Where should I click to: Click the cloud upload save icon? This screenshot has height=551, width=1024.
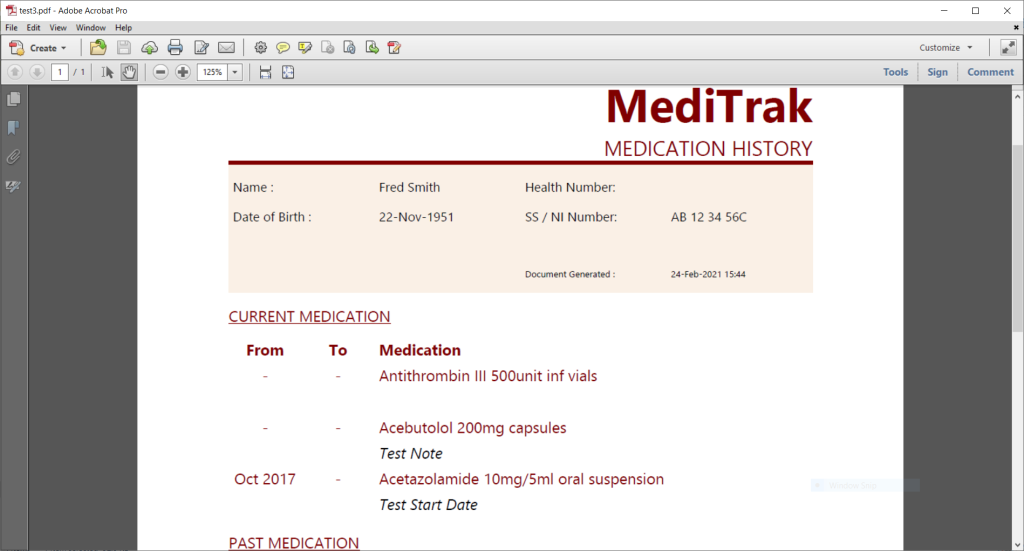click(150, 48)
